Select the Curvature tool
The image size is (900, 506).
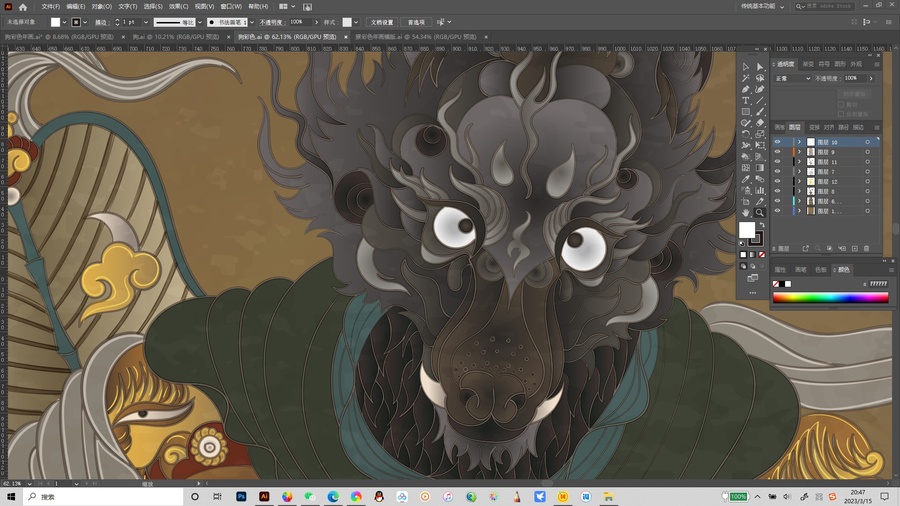coord(760,89)
